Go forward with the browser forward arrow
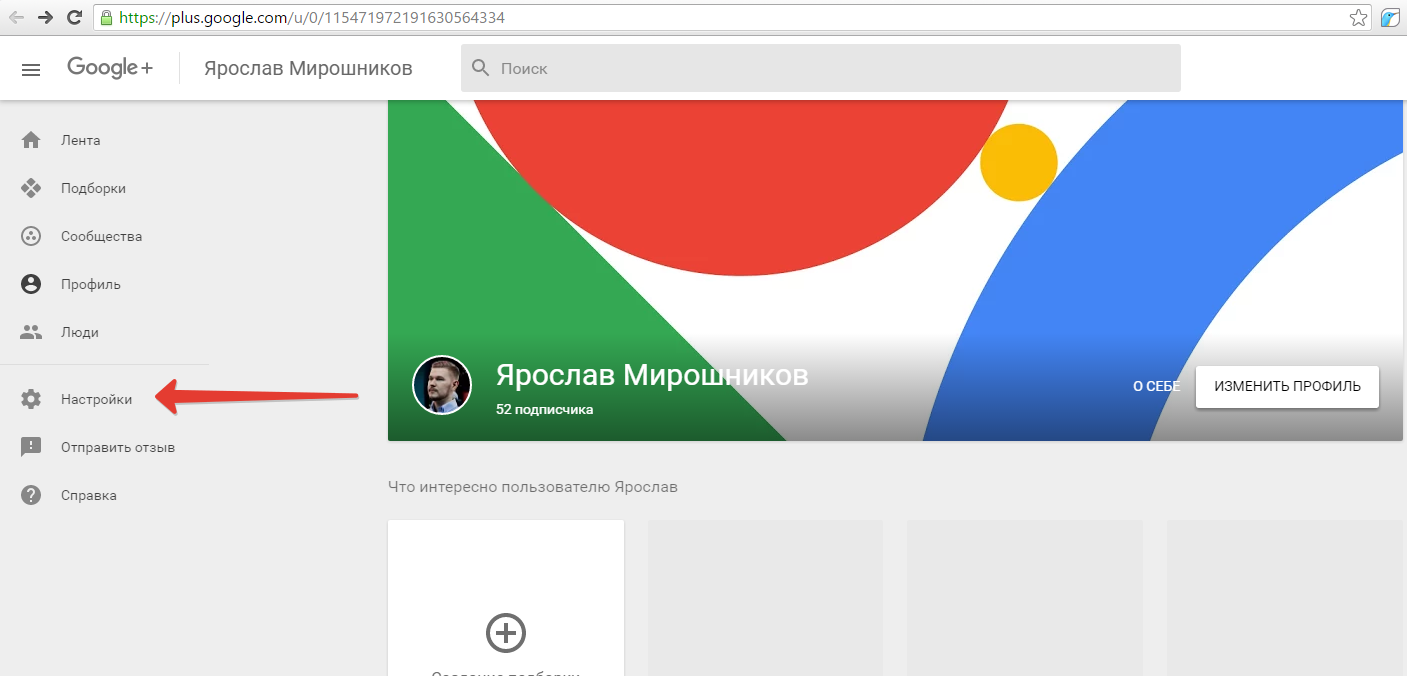 click(45, 17)
